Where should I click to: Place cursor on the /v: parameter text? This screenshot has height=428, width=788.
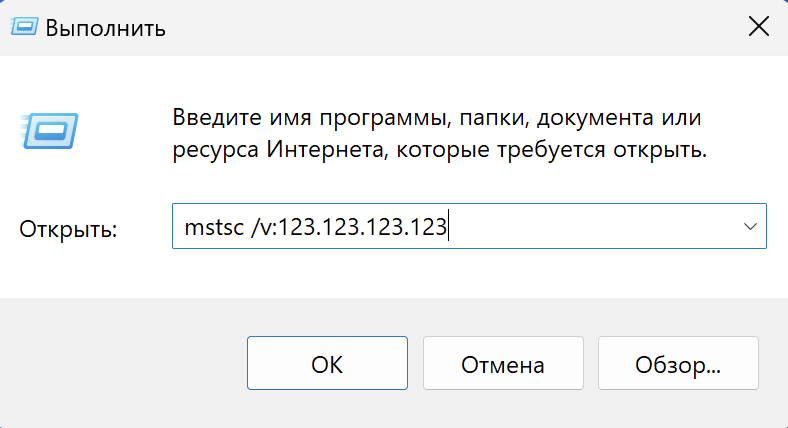pos(264,228)
